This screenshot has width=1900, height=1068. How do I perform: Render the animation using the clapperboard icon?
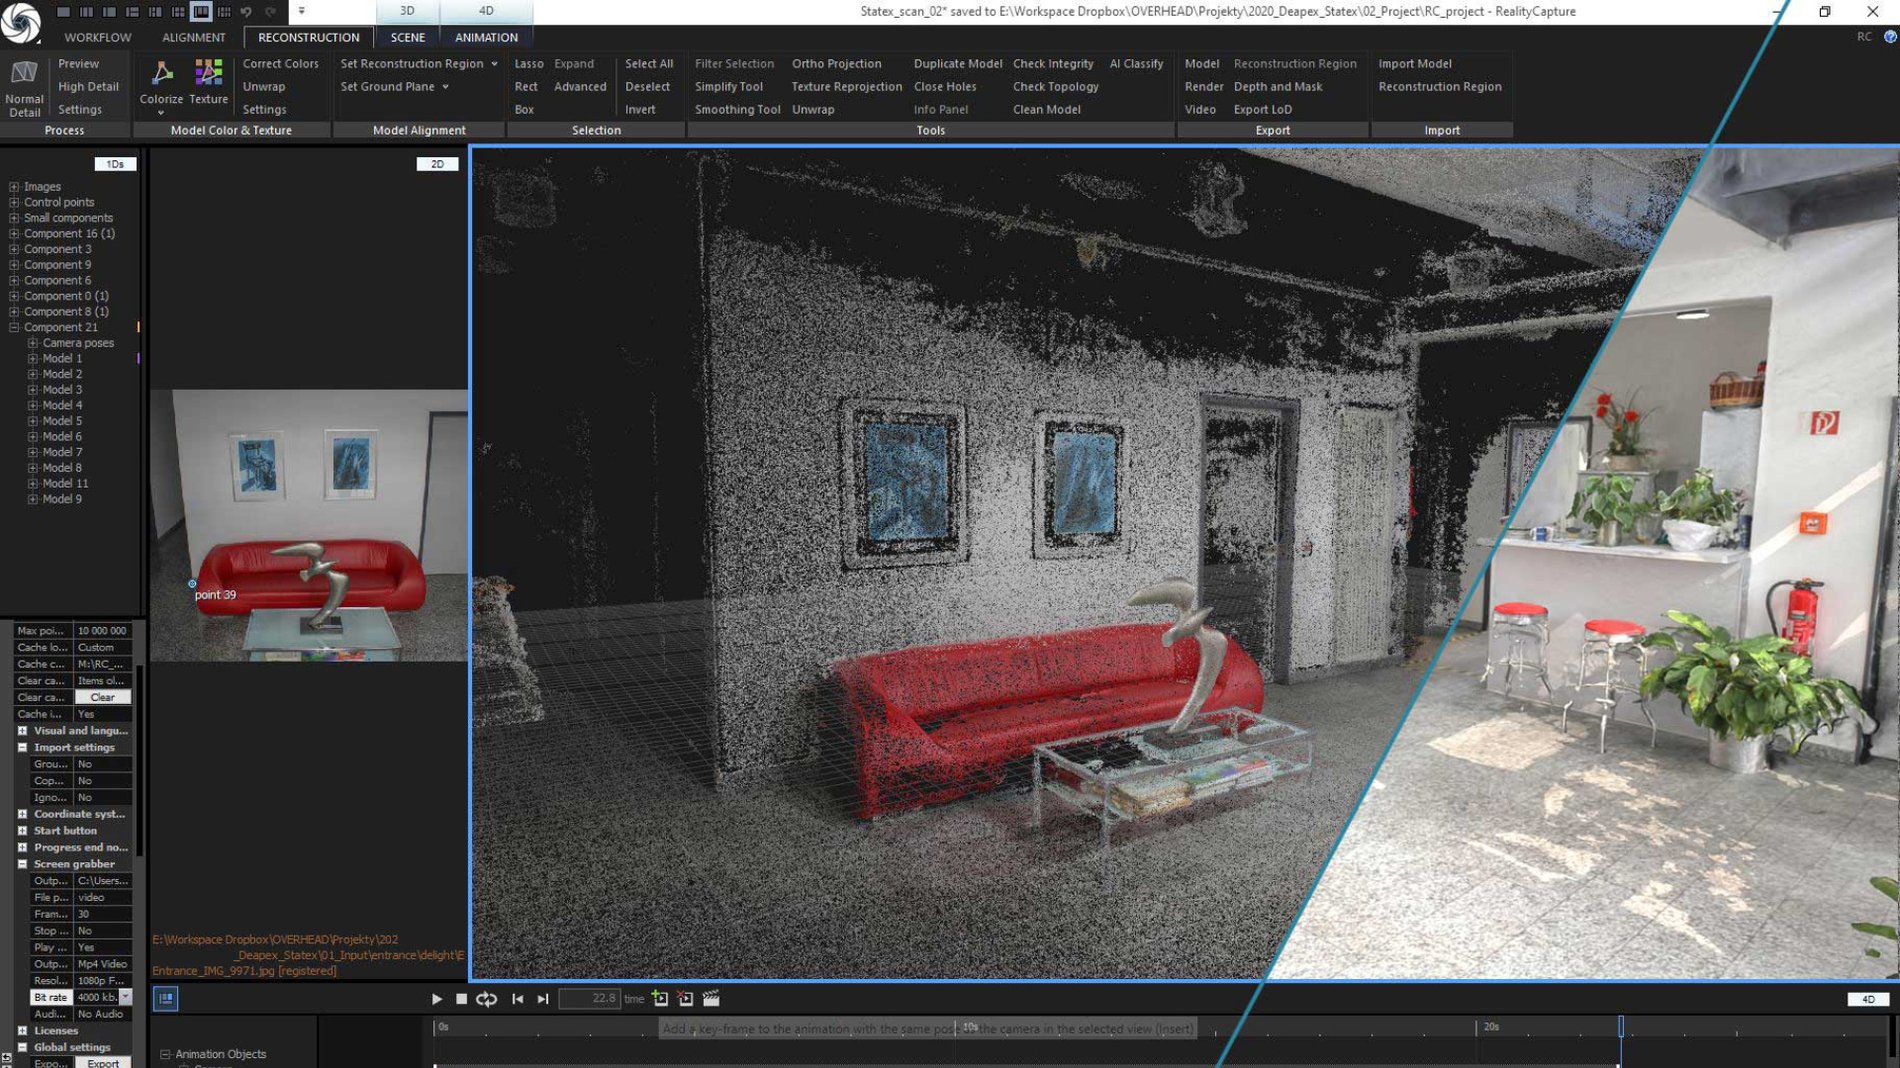point(711,998)
